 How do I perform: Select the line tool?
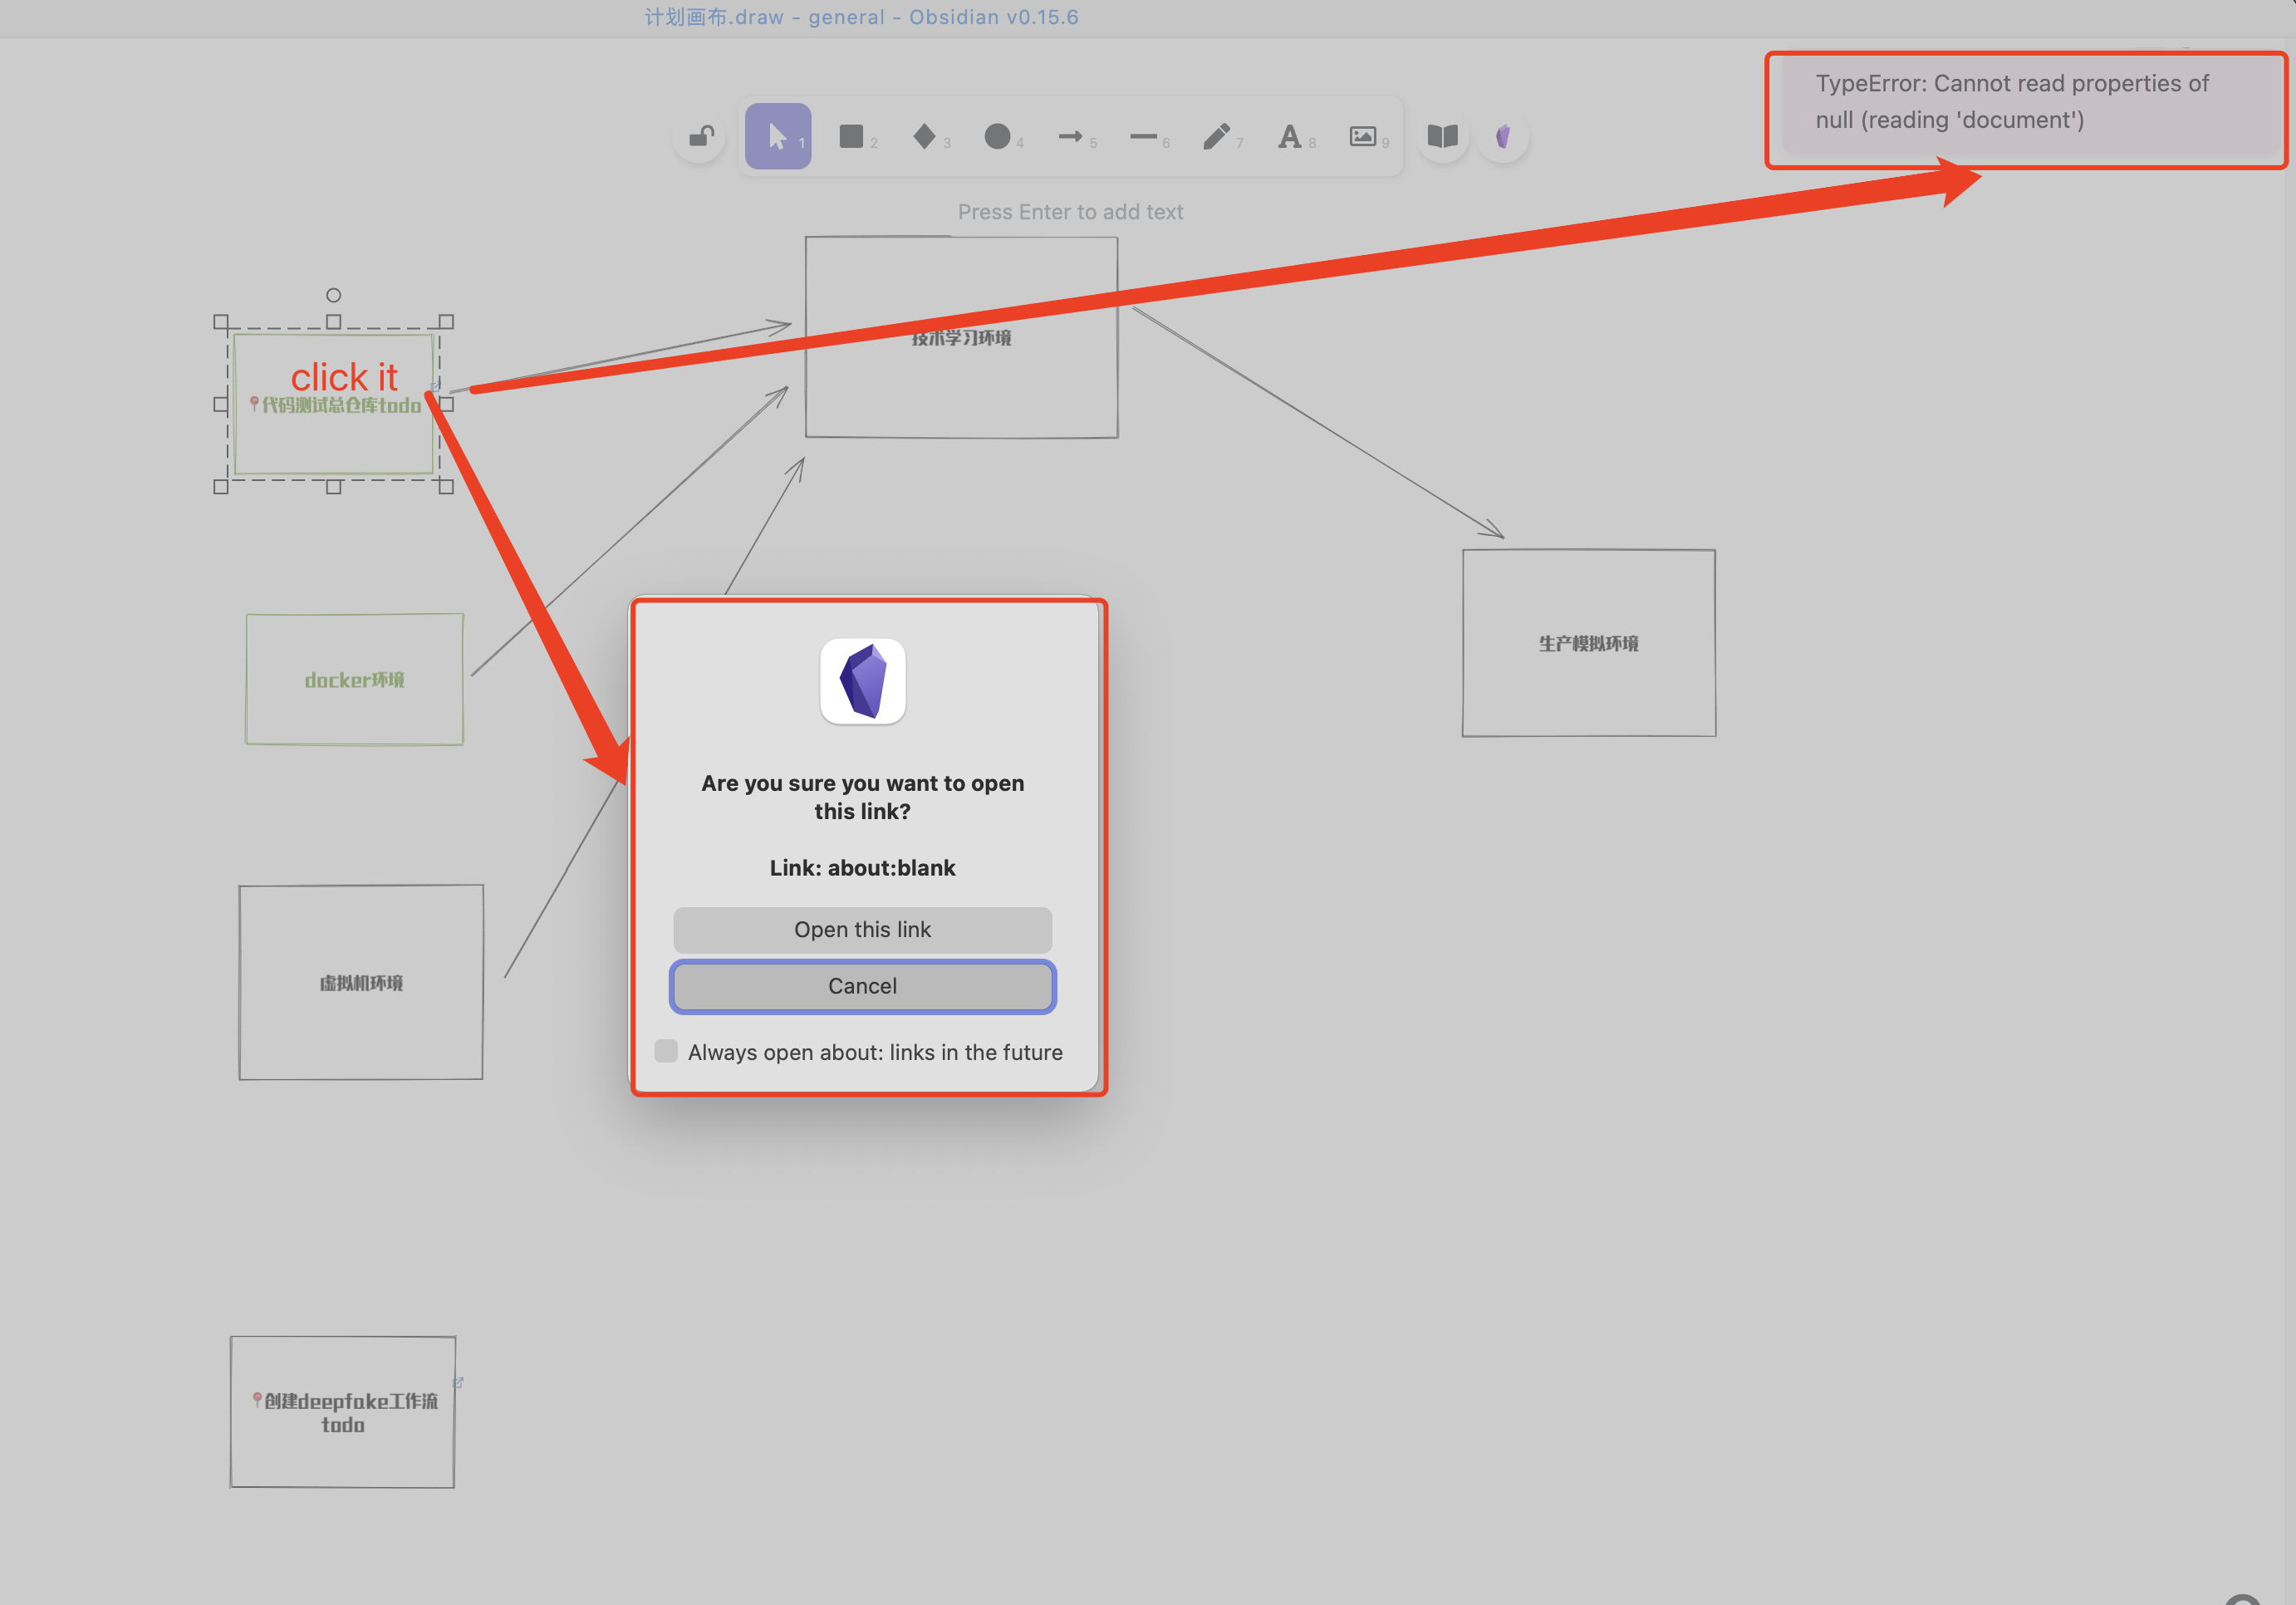tap(1143, 136)
